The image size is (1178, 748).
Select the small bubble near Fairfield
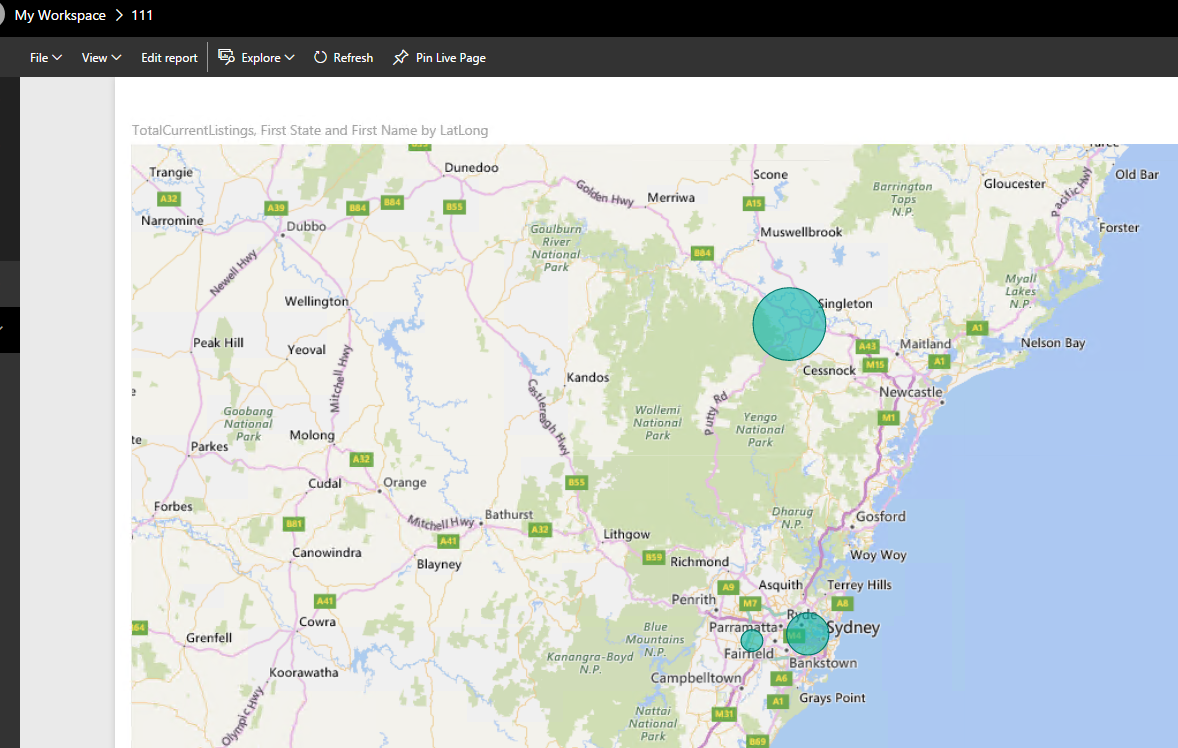(x=751, y=640)
